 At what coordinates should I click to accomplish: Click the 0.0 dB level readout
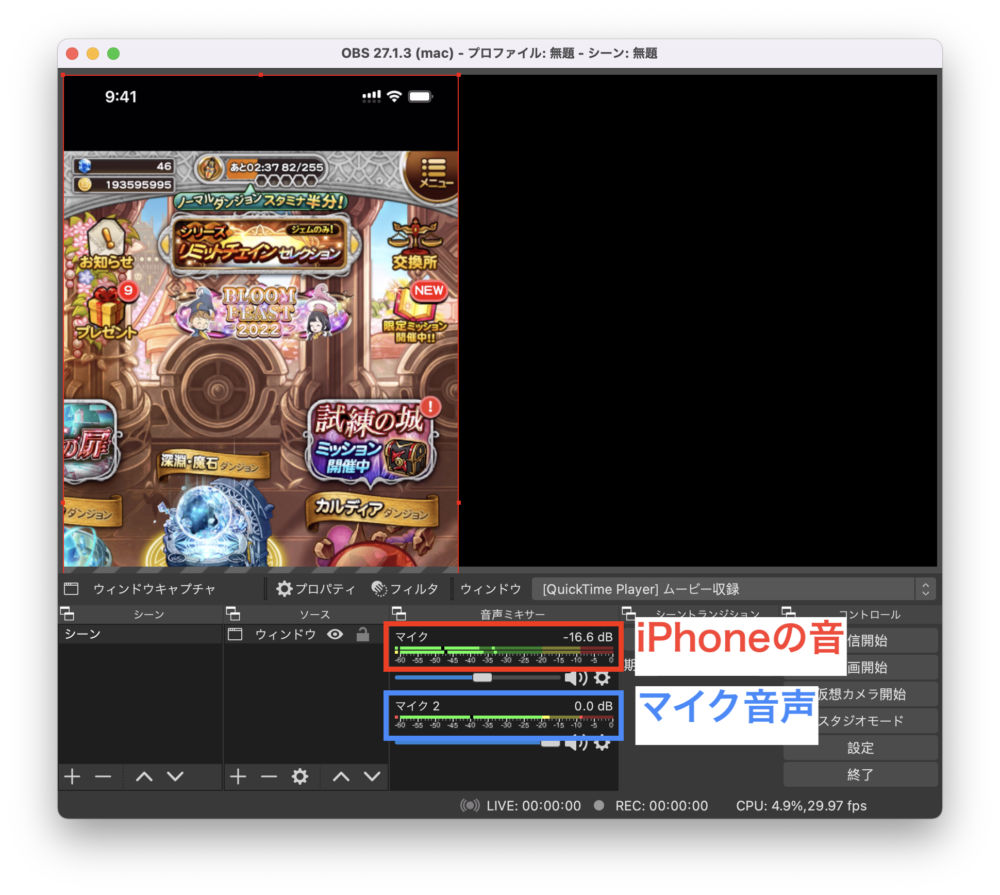[593, 706]
